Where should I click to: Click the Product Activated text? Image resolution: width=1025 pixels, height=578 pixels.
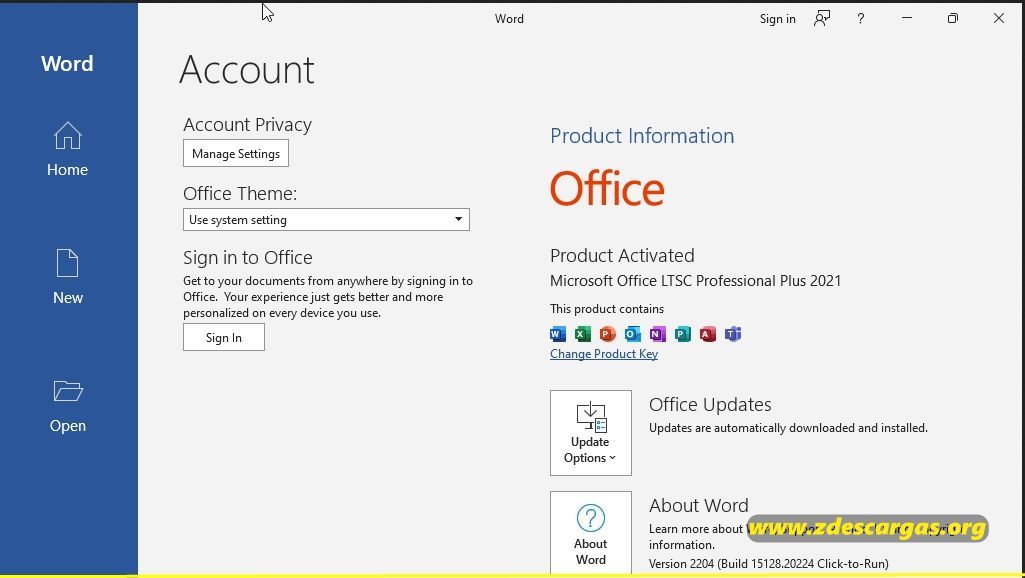[x=622, y=255]
